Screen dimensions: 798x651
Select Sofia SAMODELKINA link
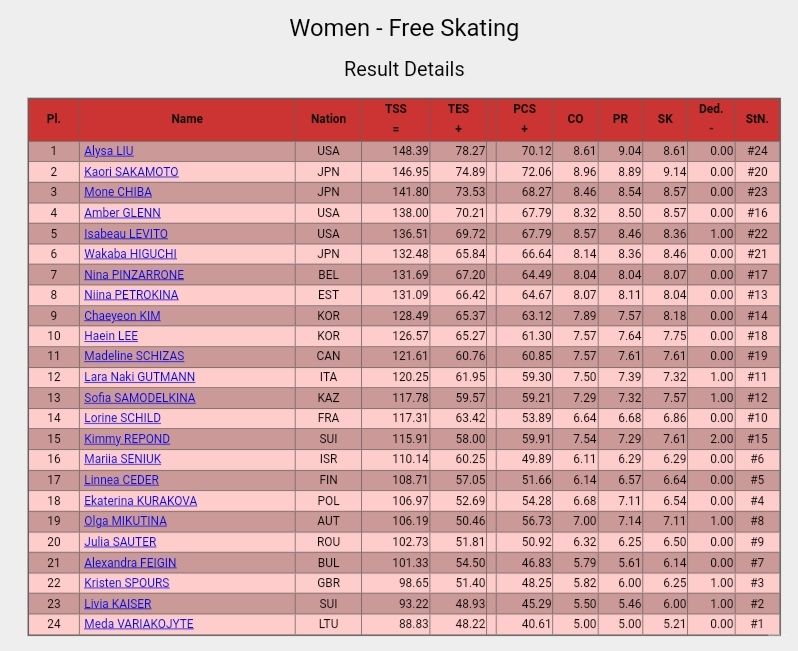140,398
